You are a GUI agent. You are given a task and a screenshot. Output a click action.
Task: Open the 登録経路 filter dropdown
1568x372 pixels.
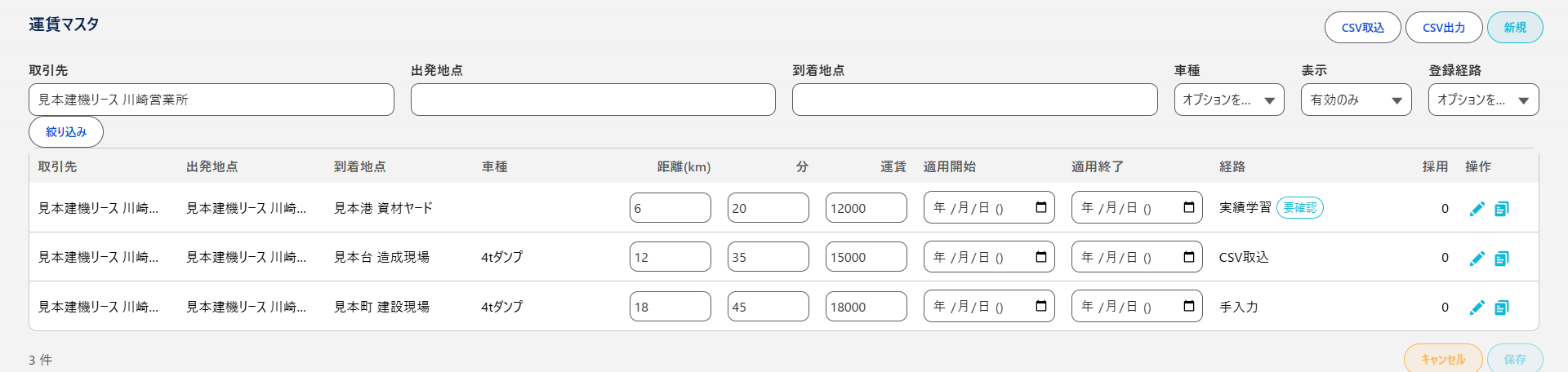(1484, 100)
